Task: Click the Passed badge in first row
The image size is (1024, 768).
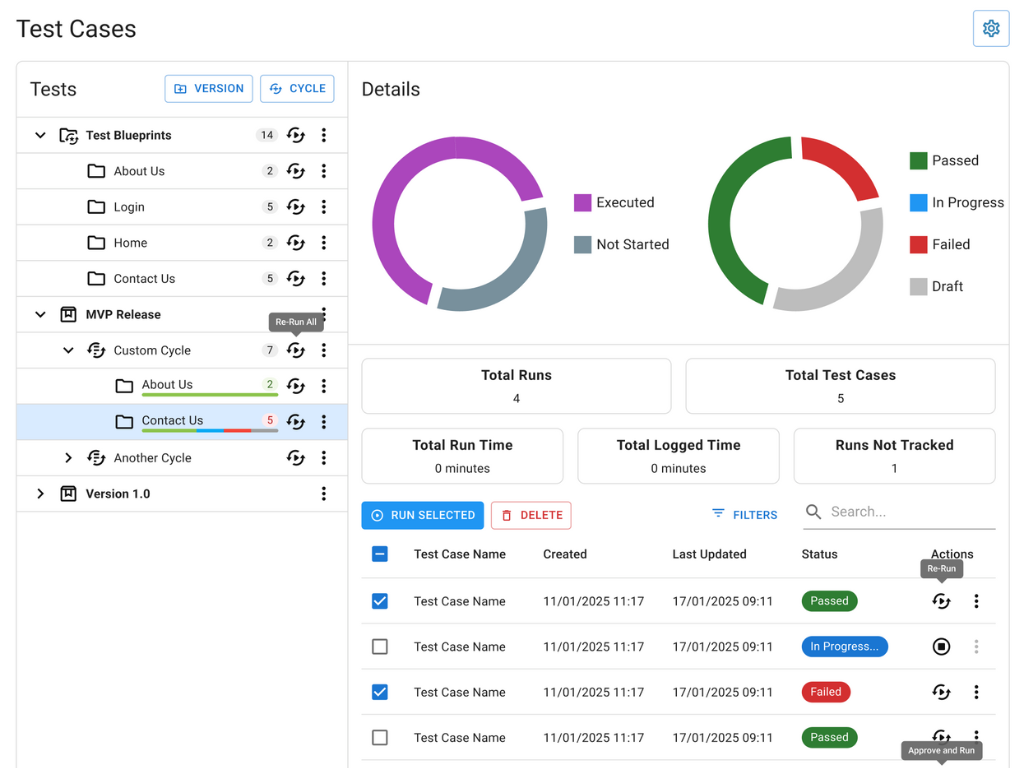Action: (x=829, y=601)
